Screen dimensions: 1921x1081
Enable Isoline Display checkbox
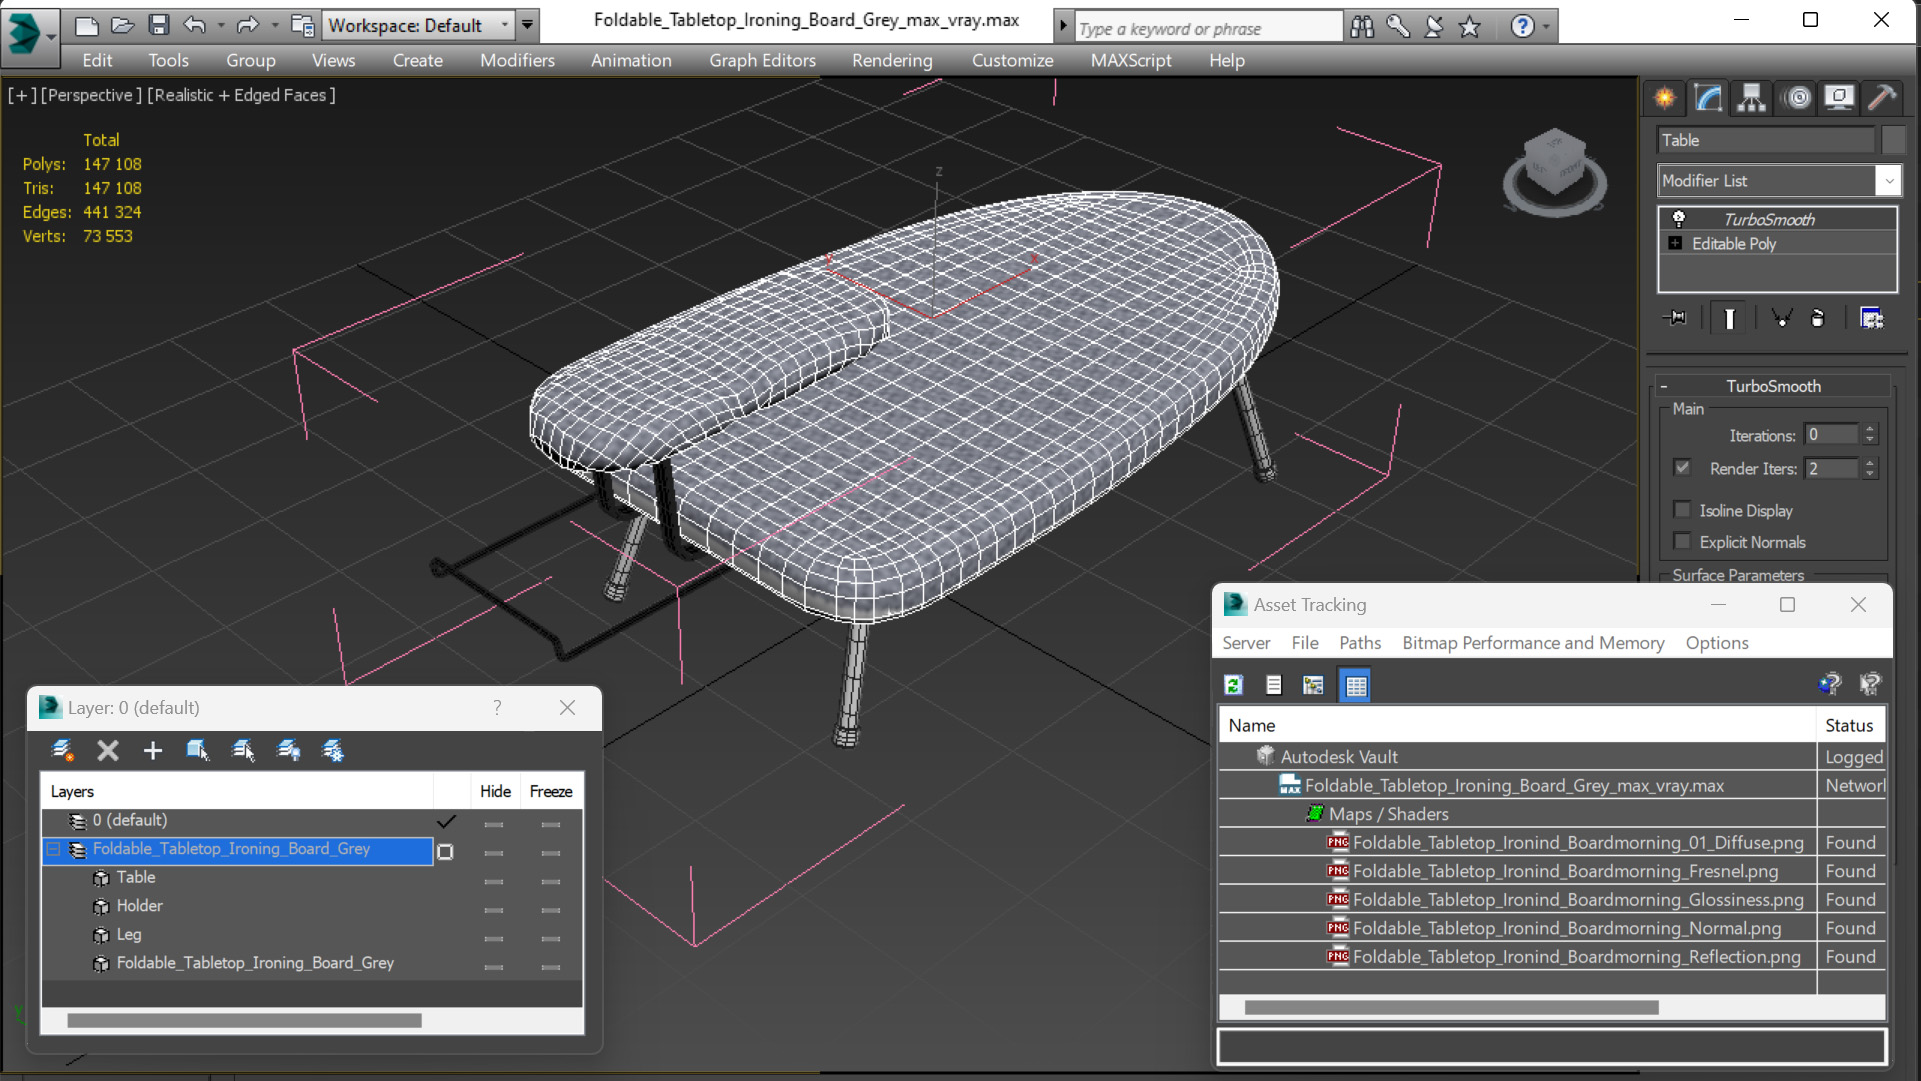[x=1682, y=510]
